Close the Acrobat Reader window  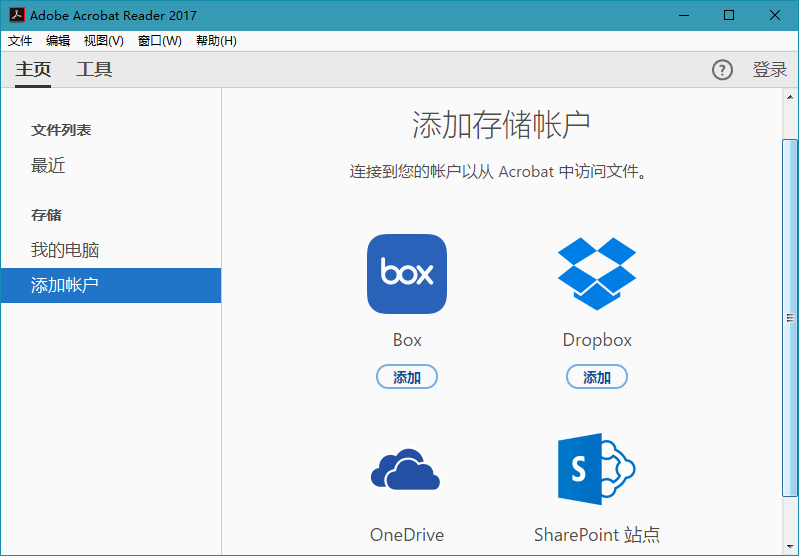pyautogui.click(x=775, y=15)
